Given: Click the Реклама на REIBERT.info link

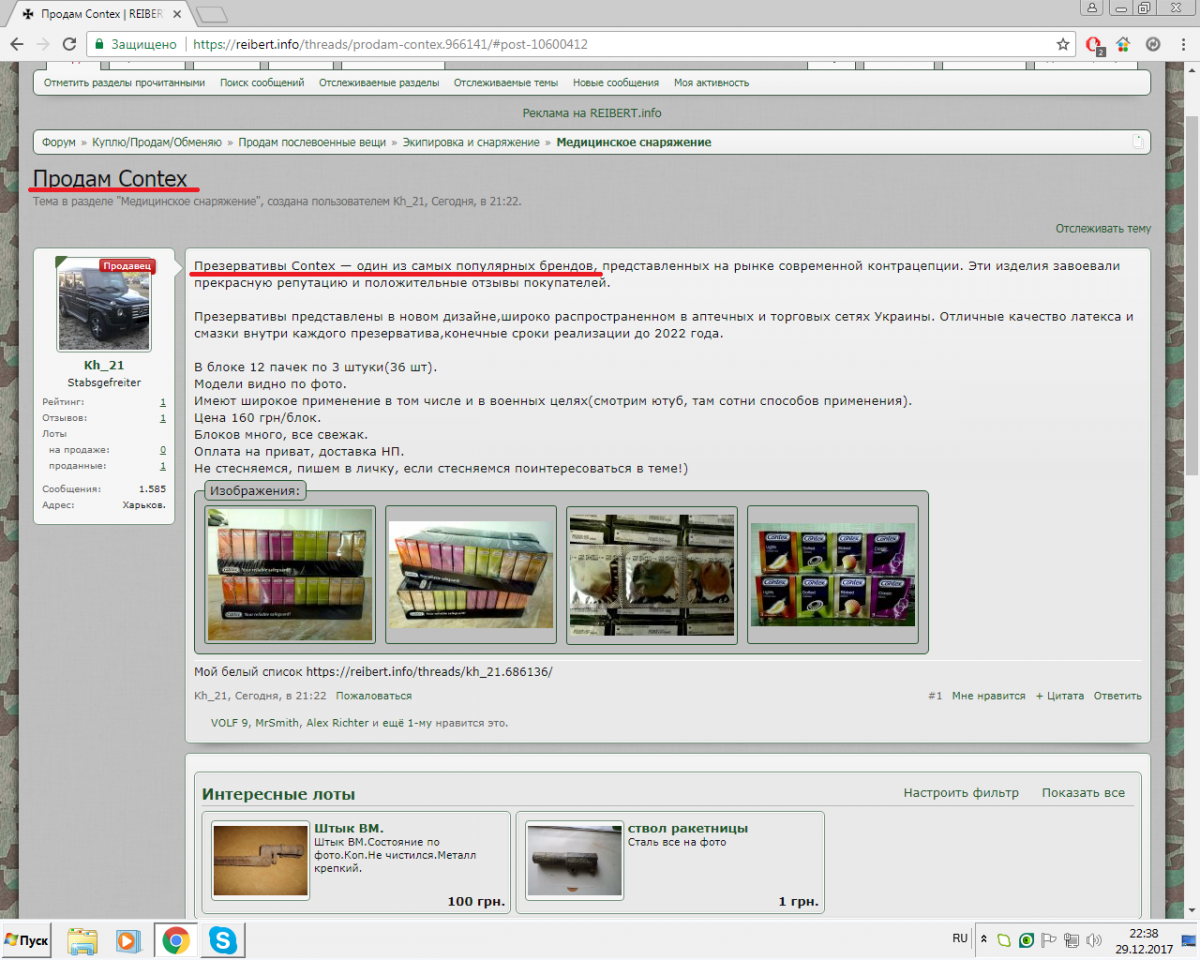Looking at the screenshot, I should pos(592,113).
